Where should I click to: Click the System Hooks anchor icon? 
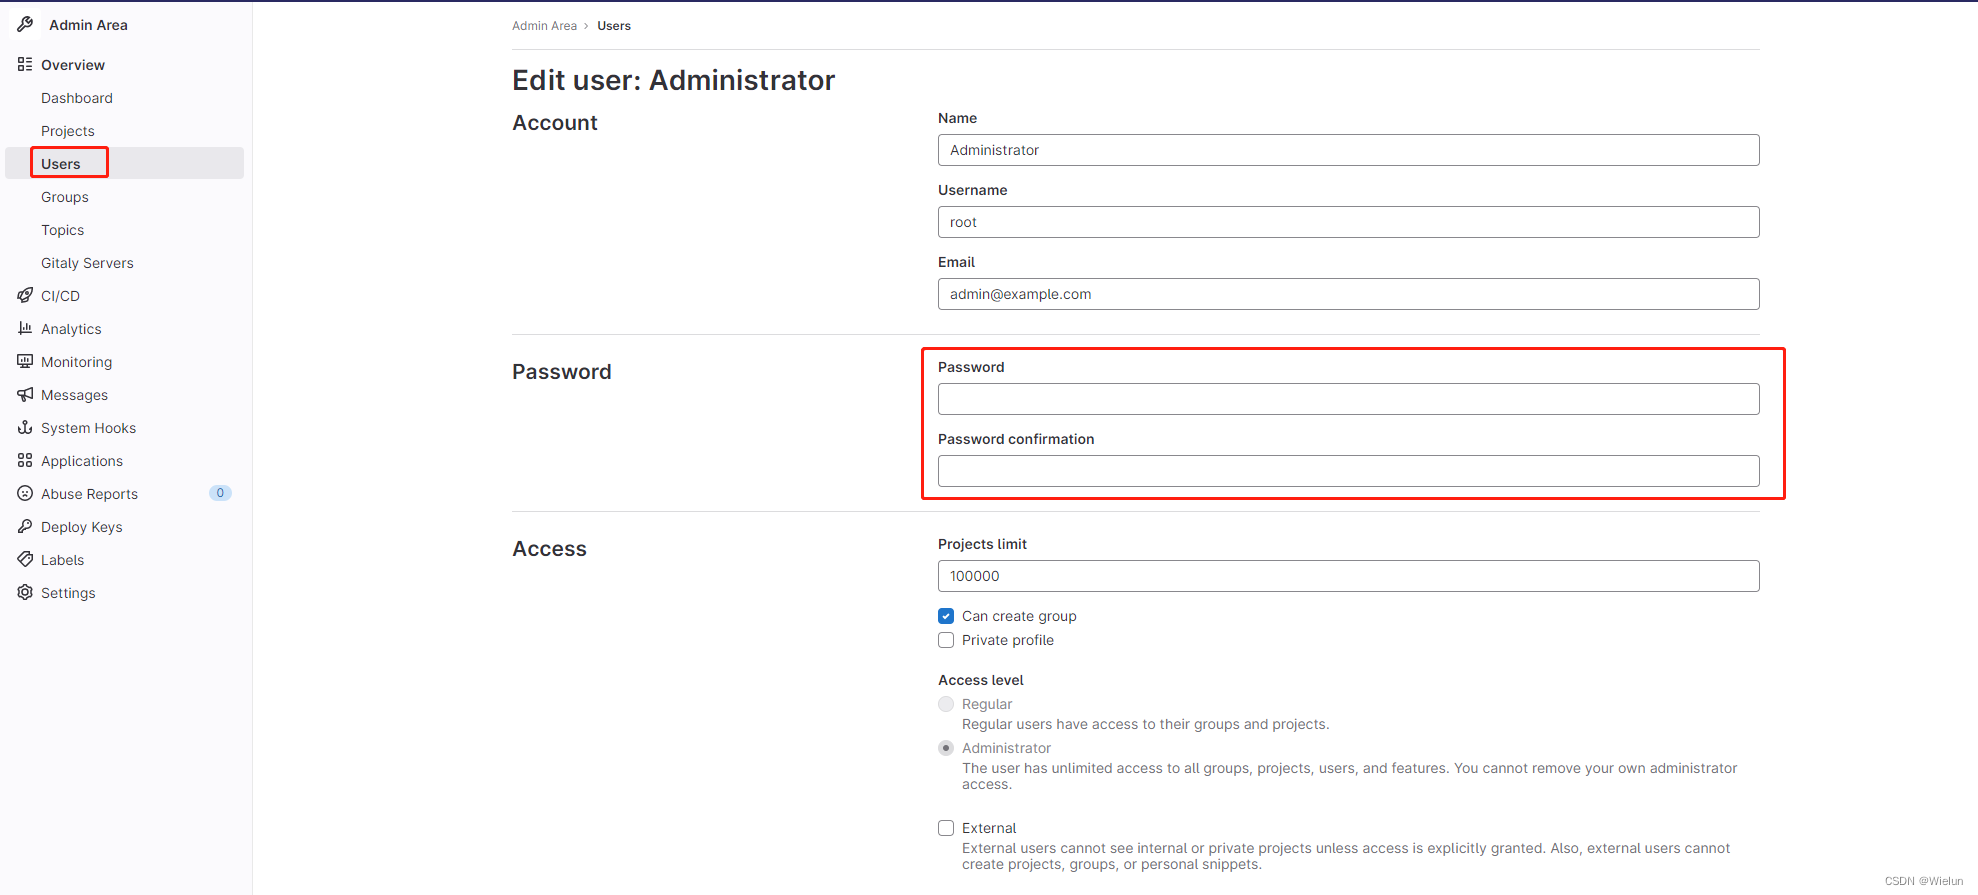(25, 427)
